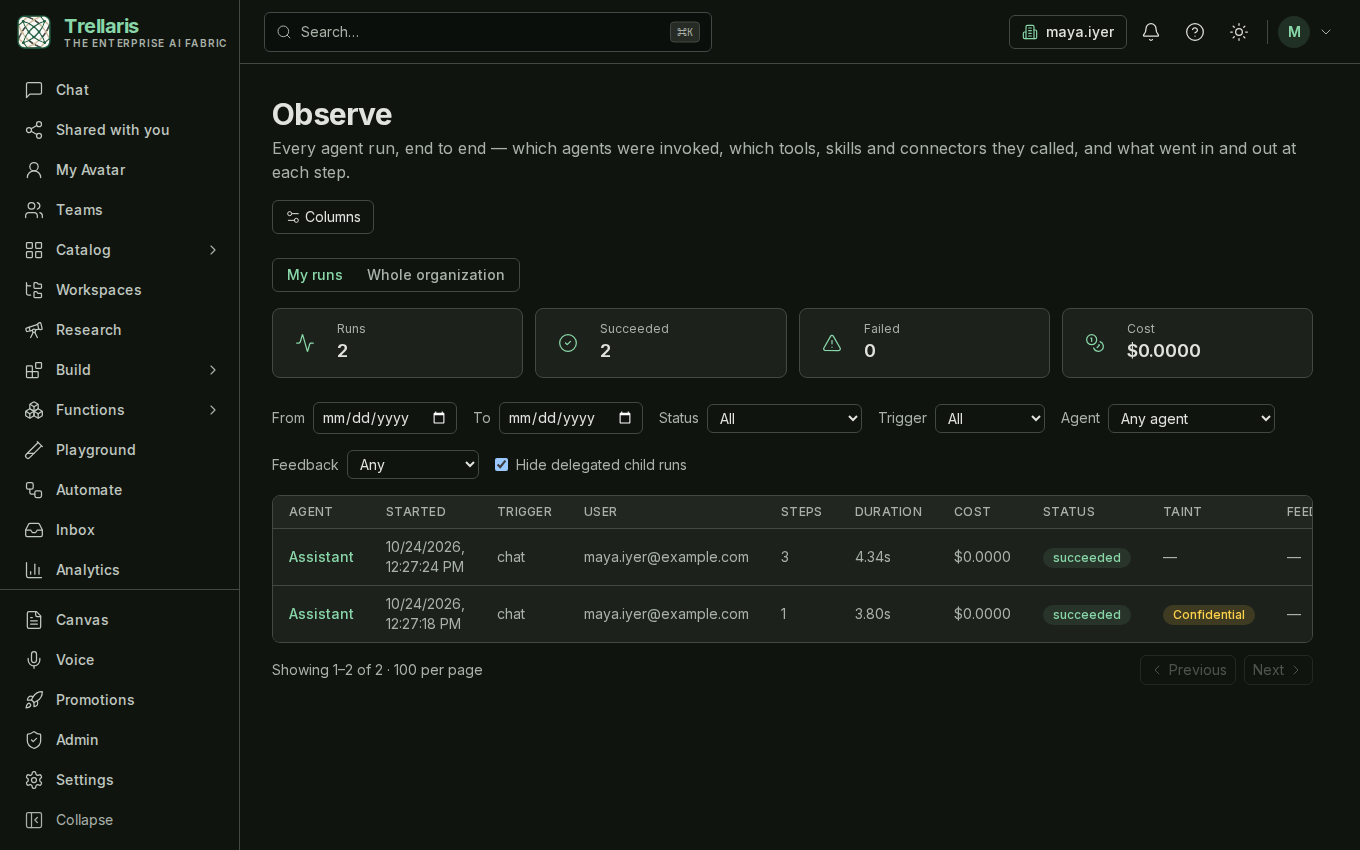This screenshot has width=1360, height=850.
Task: Click the Automate workflow icon
Action: pos(34,490)
